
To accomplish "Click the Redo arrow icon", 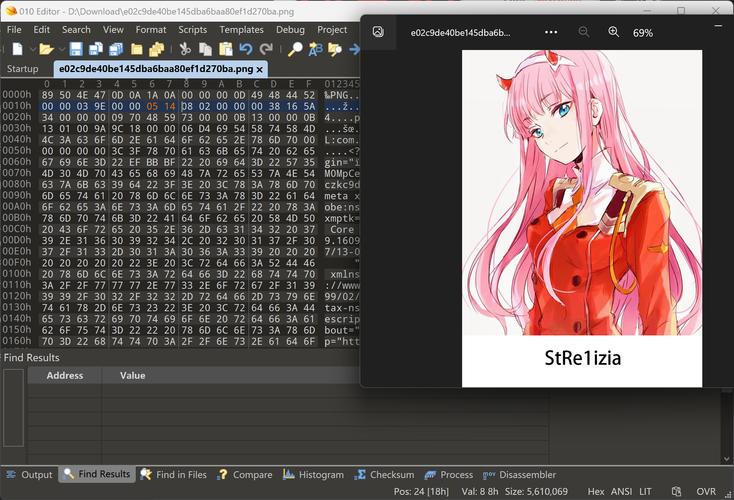I will pos(266,49).
